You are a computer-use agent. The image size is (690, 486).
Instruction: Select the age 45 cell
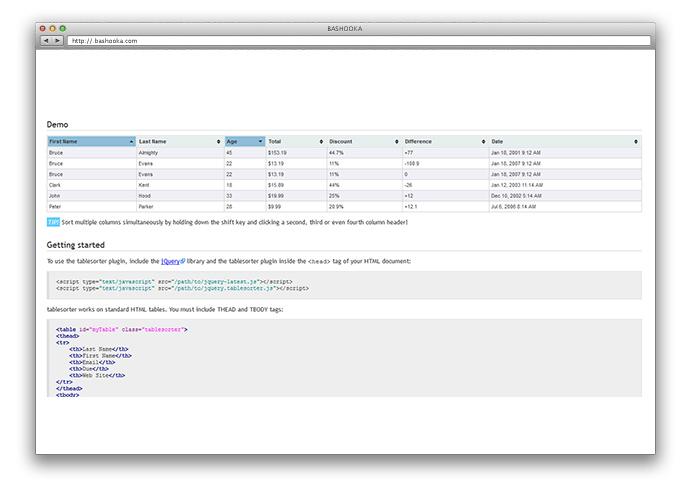point(245,152)
